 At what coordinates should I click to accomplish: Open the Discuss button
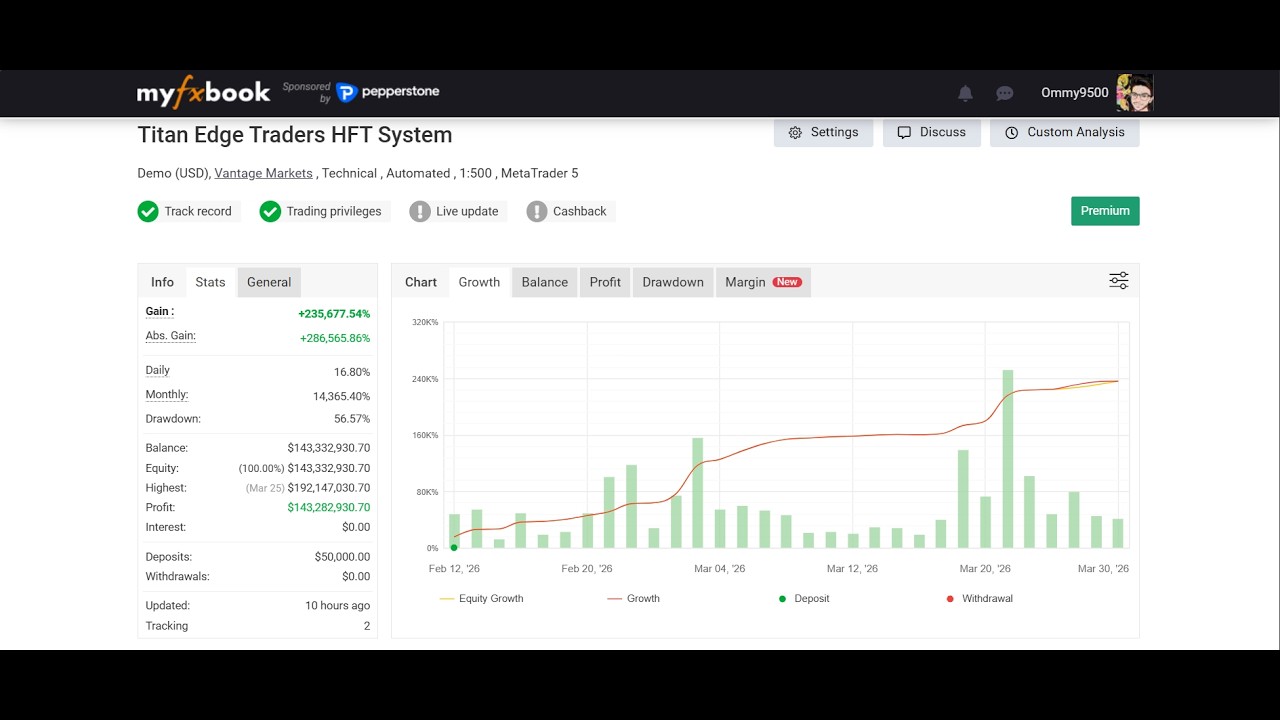[931, 132]
